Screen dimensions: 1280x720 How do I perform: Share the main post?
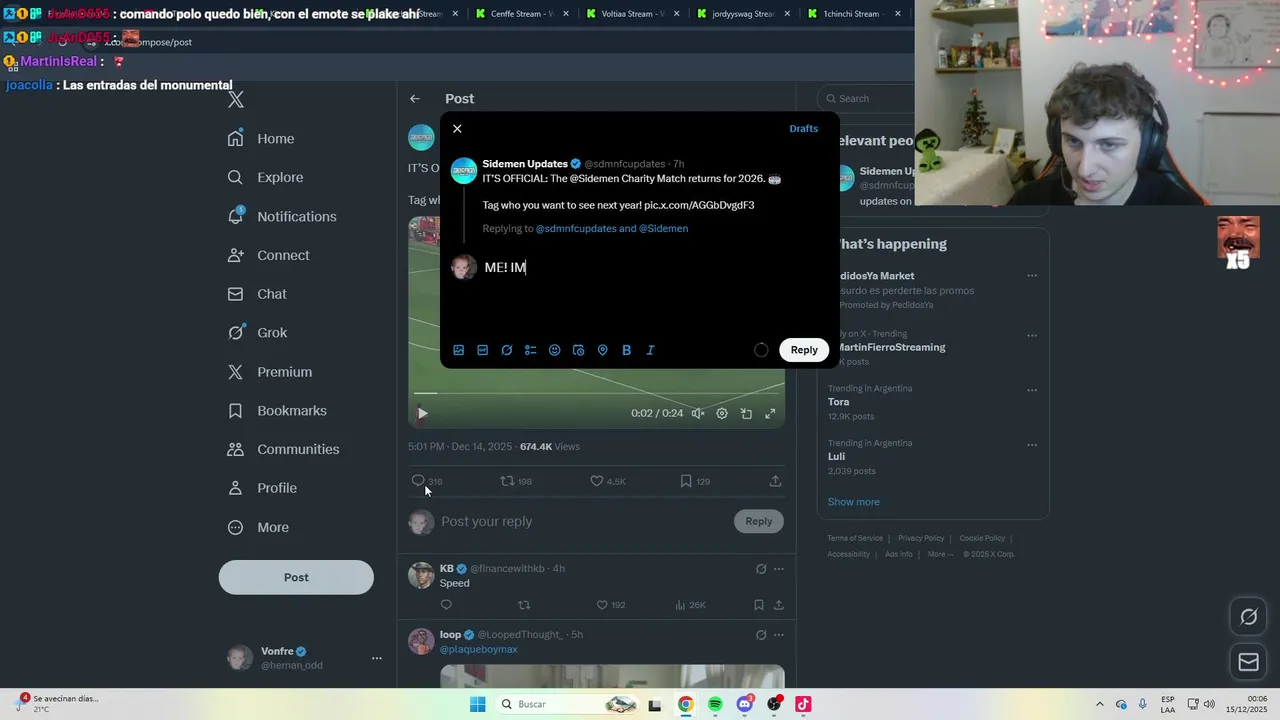[775, 481]
